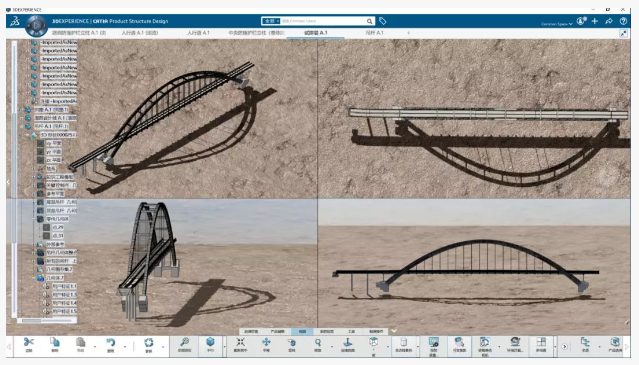
Task: Select yz 平面 in the tree
Action: click(54, 152)
